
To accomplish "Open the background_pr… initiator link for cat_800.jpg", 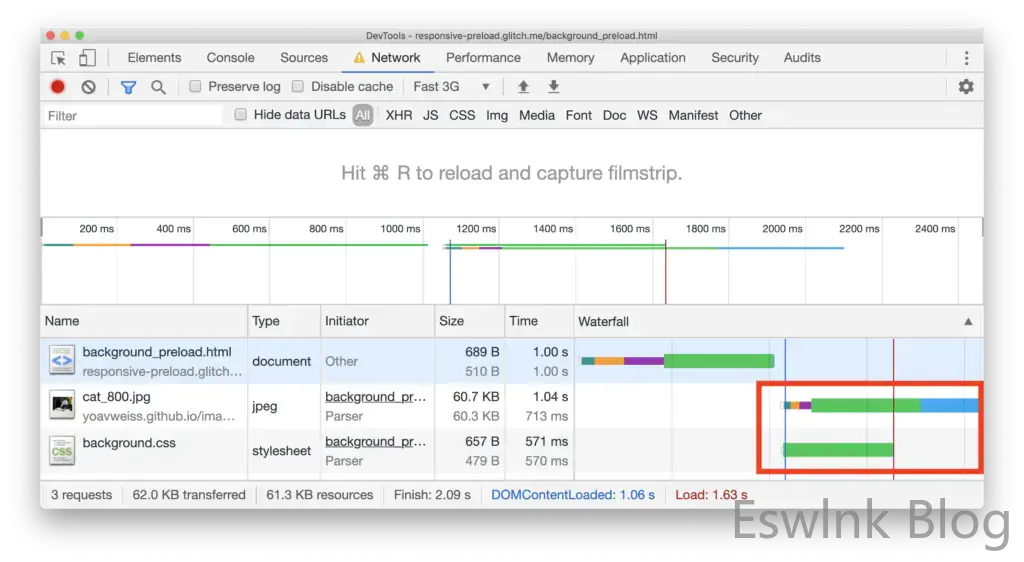I will tap(375, 397).
